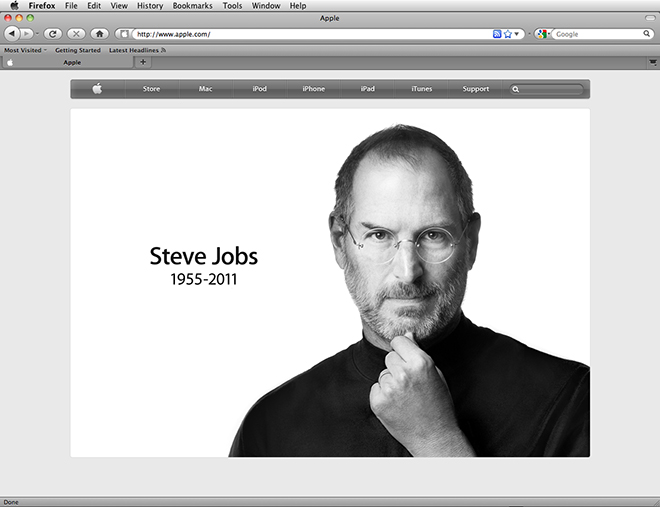The image size is (660, 507).
Task: Open the View menu
Action: pos(119,5)
